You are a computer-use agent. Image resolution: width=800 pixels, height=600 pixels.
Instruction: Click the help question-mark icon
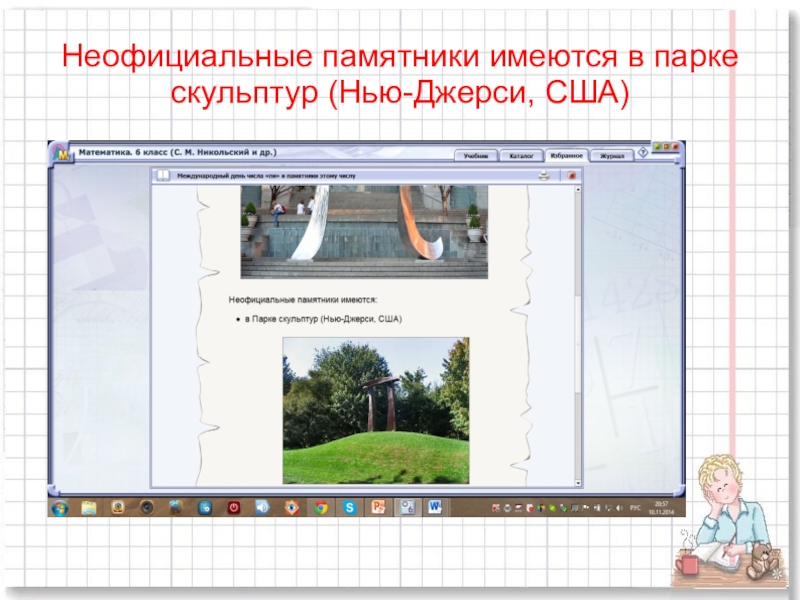[x=643, y=152]
